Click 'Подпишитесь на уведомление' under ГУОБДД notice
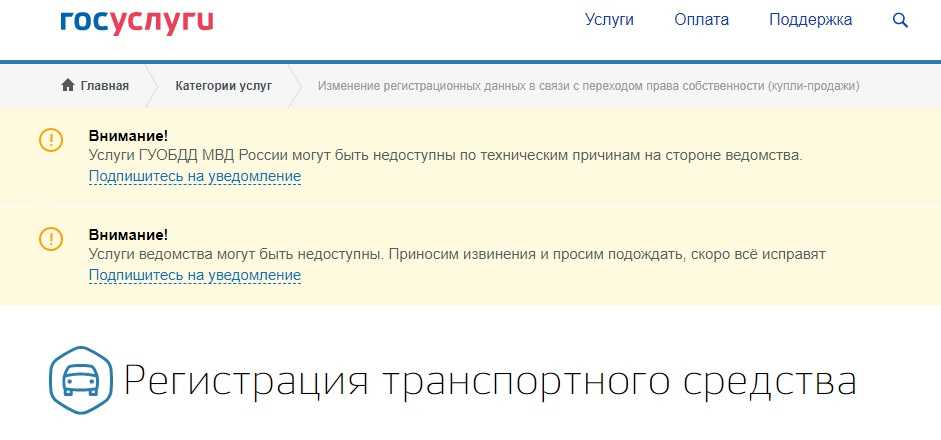The height and width of the screenshot is (440, 941). click(x=194, y=176)
